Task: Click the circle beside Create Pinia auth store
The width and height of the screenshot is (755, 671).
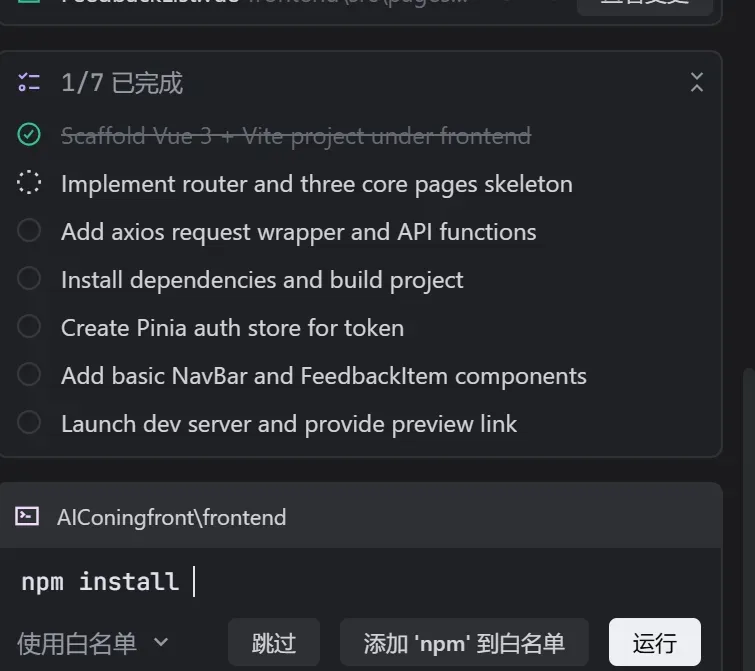Action: 29,327
